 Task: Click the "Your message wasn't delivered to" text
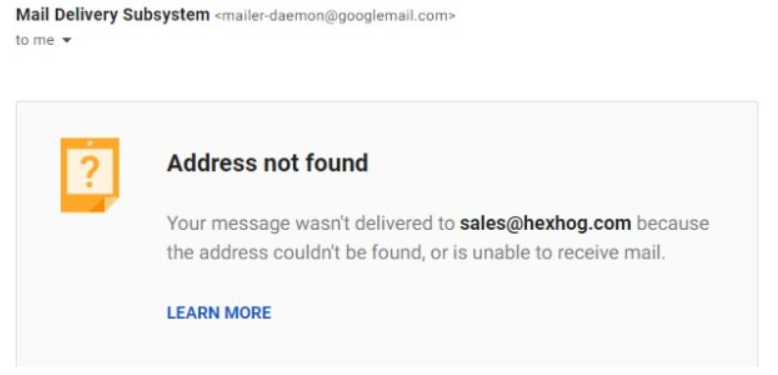click(x=311, y=223)
